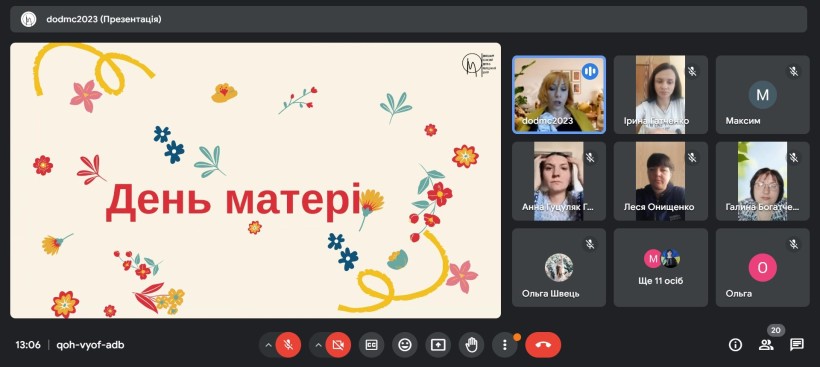The image size is (820, 367).
Task: Click the Ще 11 осіб tile
Action: click(x=661, y=267)
